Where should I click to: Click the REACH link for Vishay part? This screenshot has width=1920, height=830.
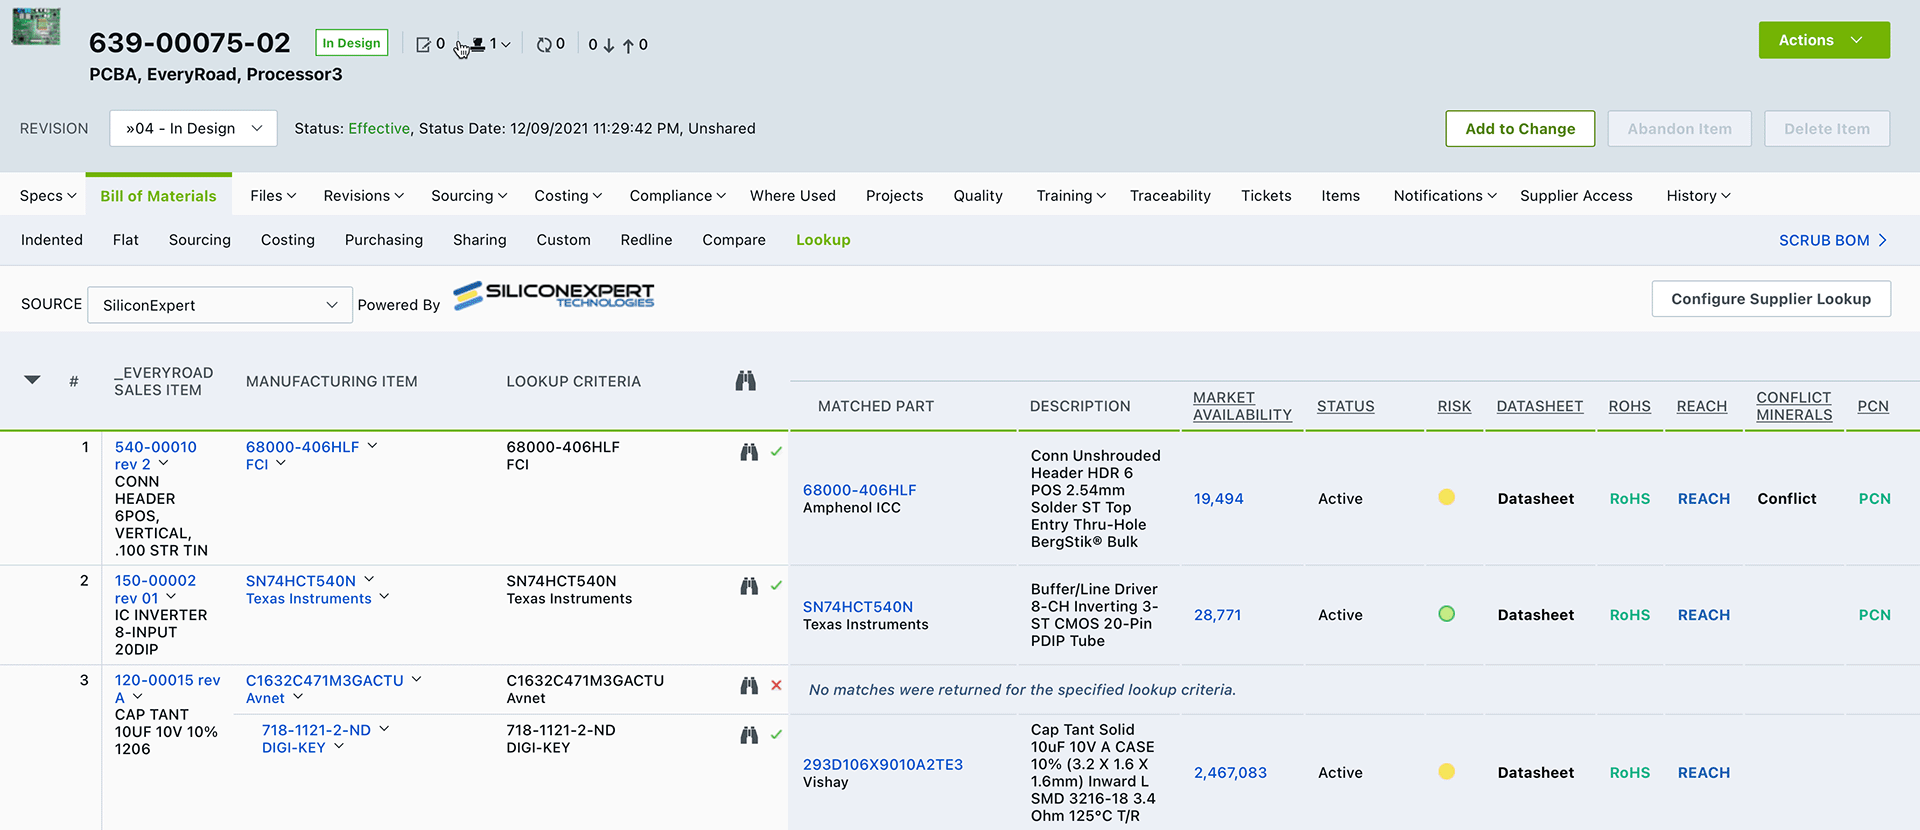pyautogui.click(x=1704, y=773)
